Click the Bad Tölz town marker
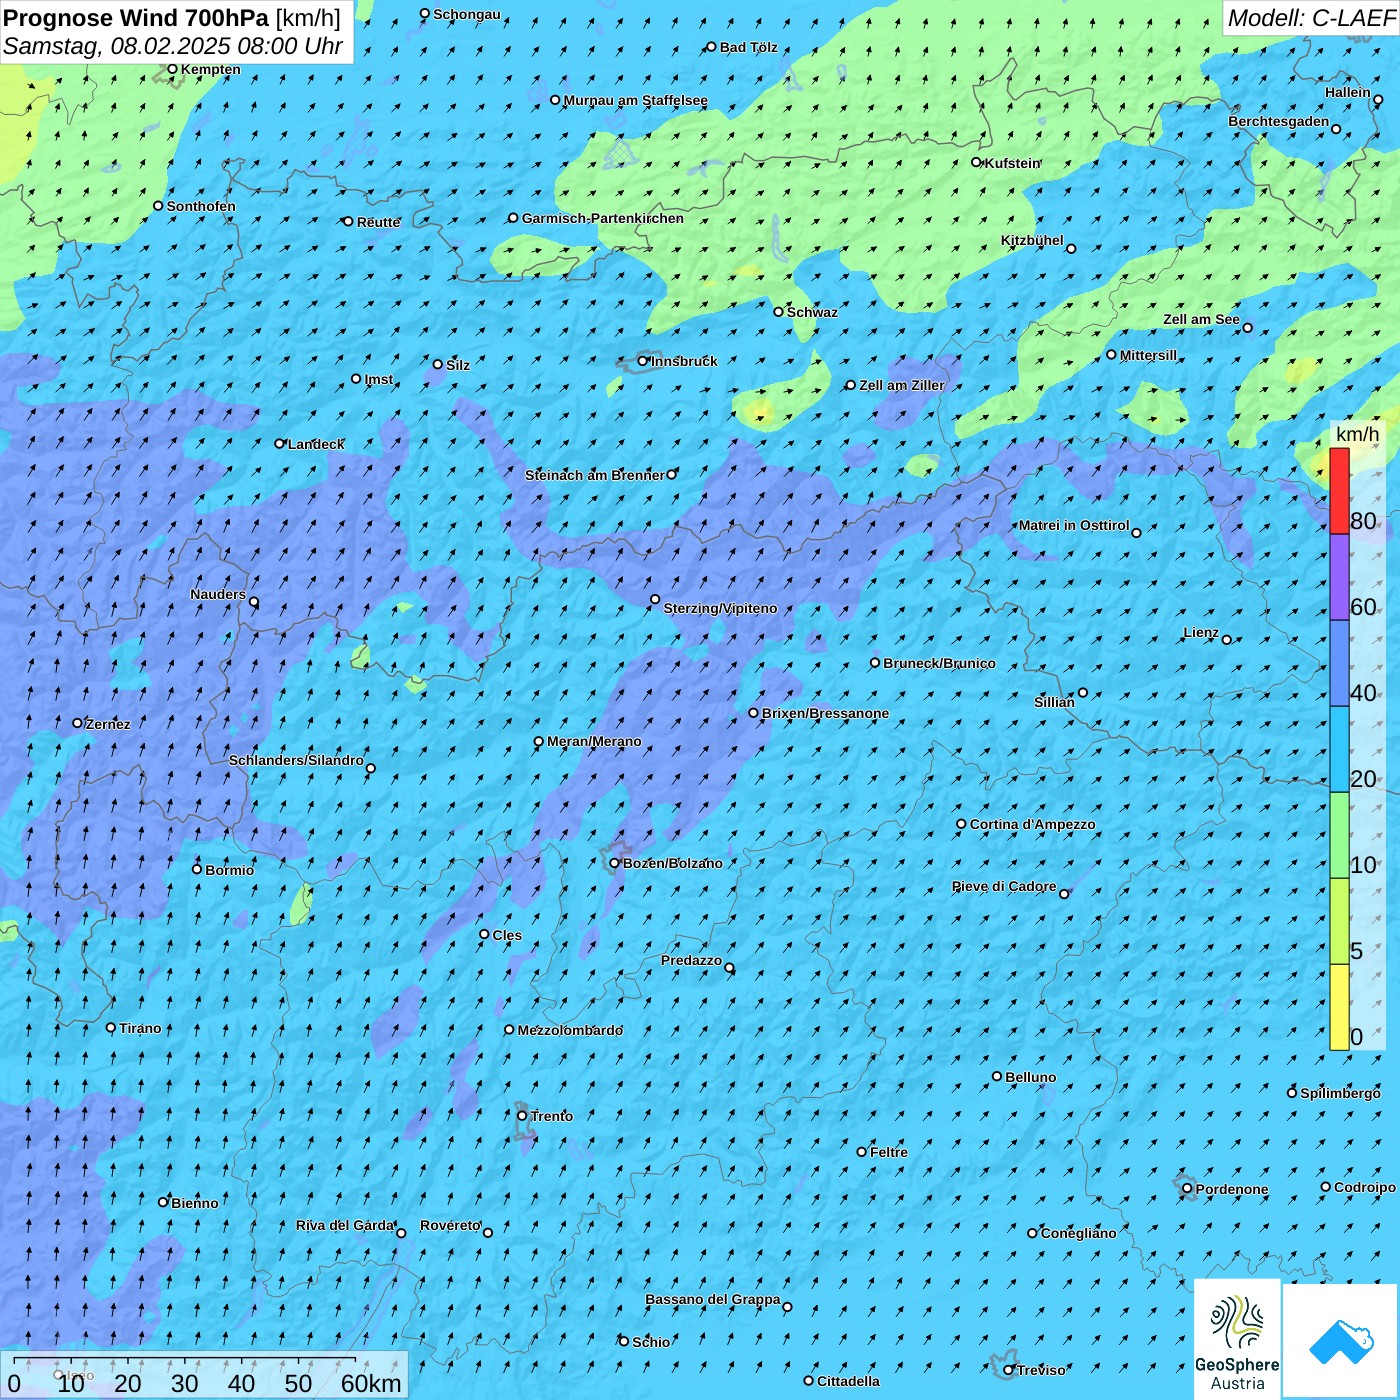1400x1400 pixels. 712,47
